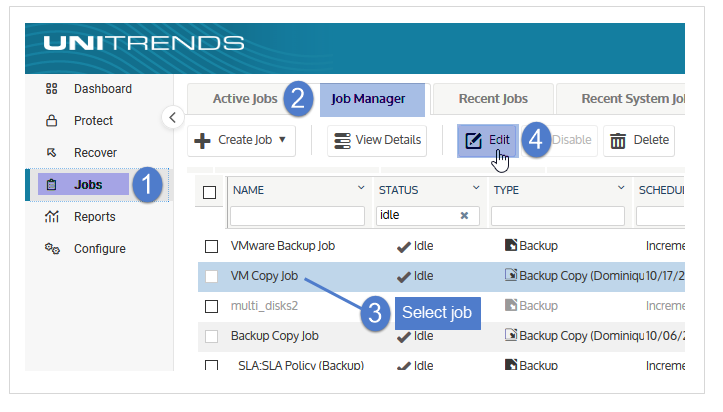Image resolution: width=723 pixels, height=412 pixels.
Task: Click Backup type icon in multi_disks2 row
Action: click(510, 305)
